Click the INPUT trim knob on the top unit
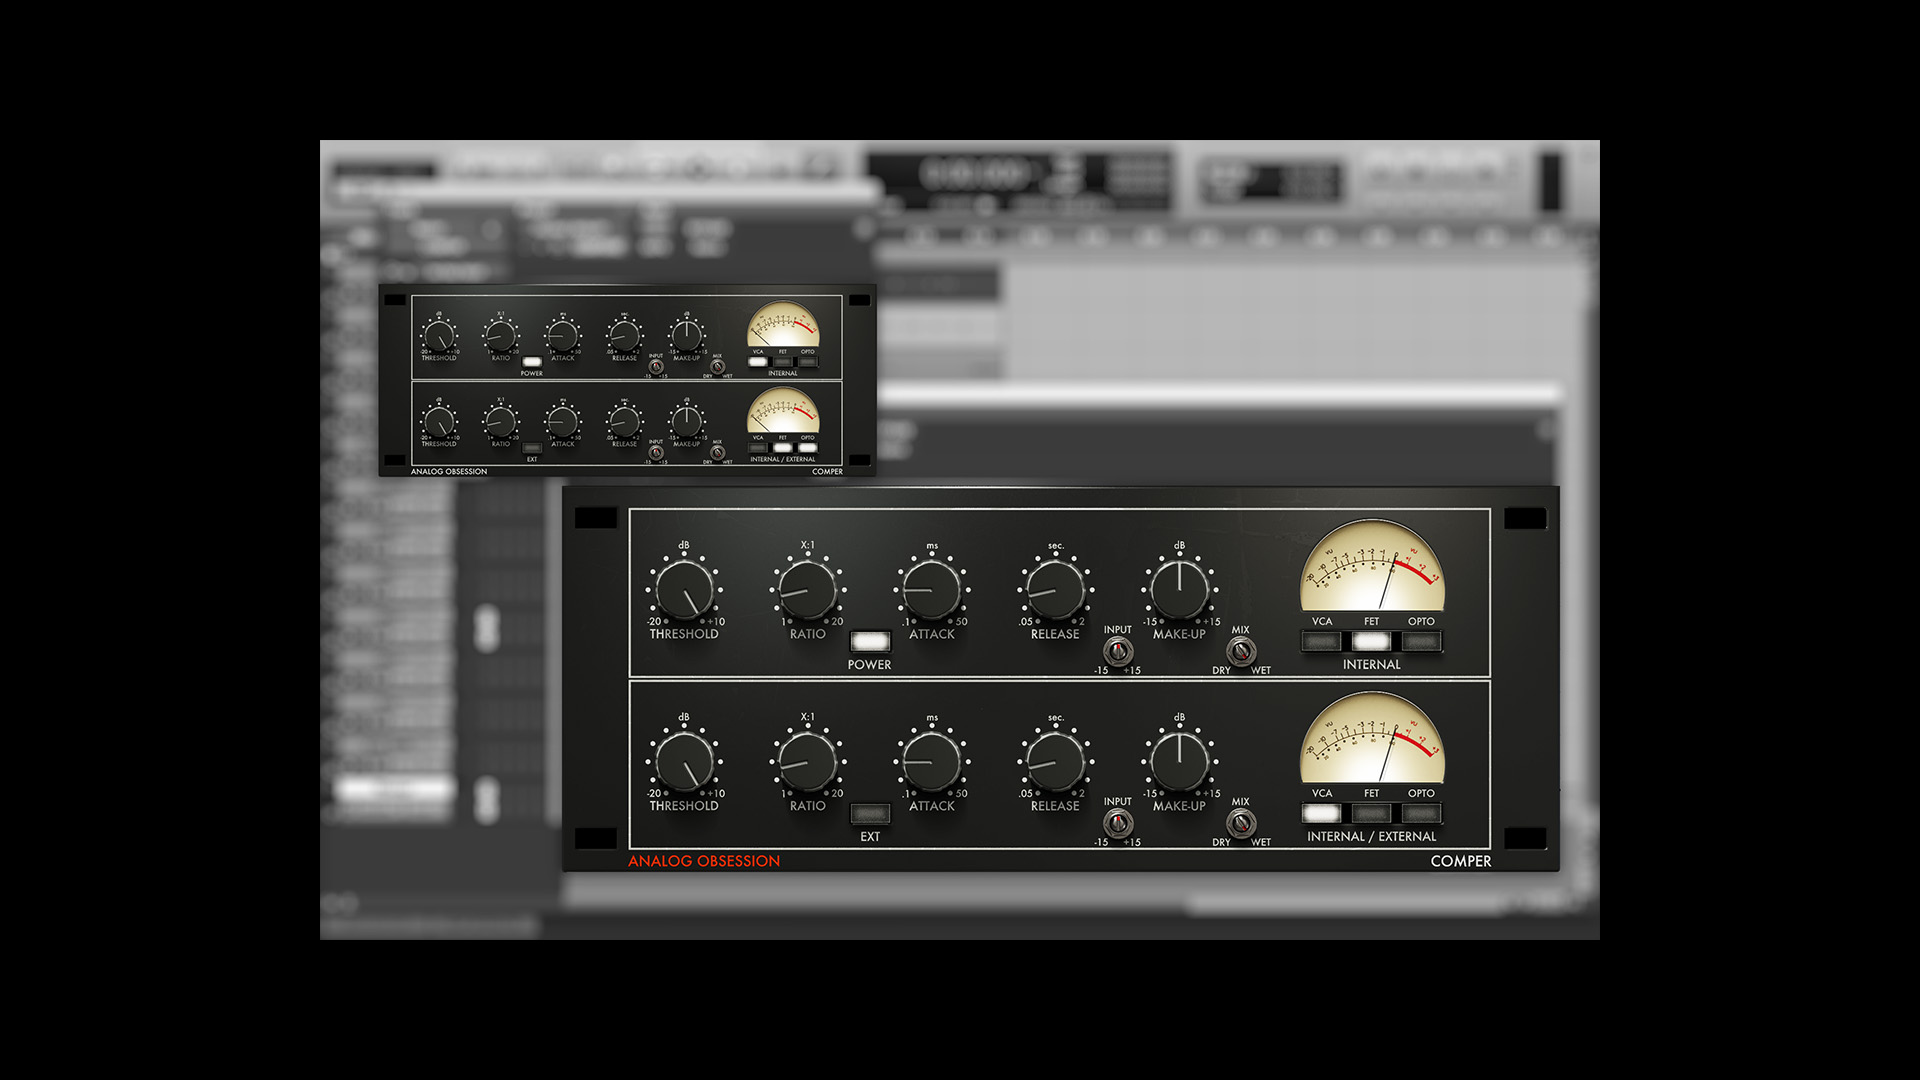The width and height of the screenshot is (1920, 1080). (1117, 652)
